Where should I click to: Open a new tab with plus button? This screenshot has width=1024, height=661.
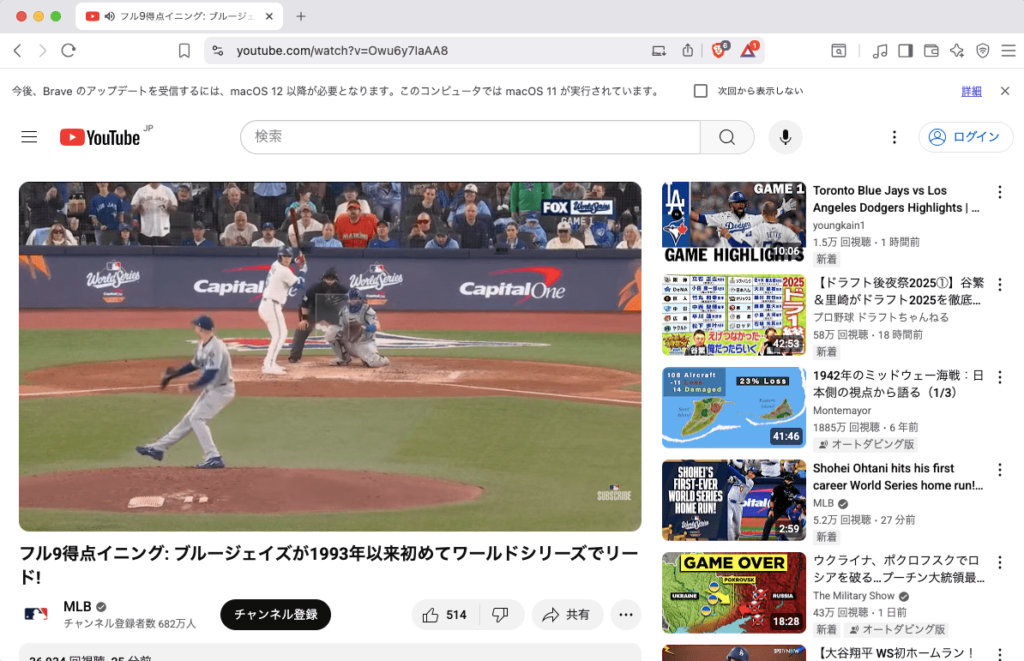(300, 16)
